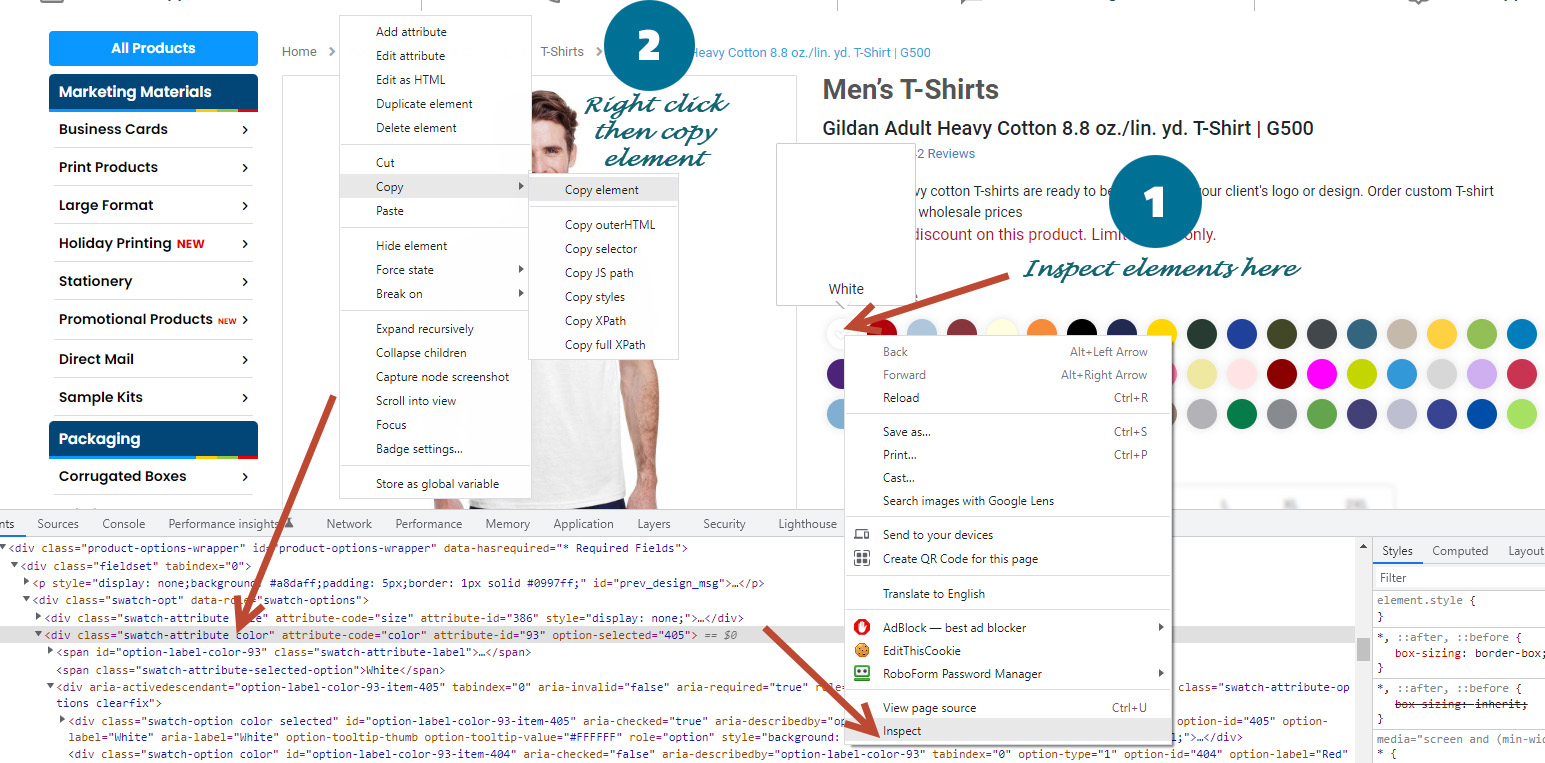Open the Application tab

(x=583, y=524)
